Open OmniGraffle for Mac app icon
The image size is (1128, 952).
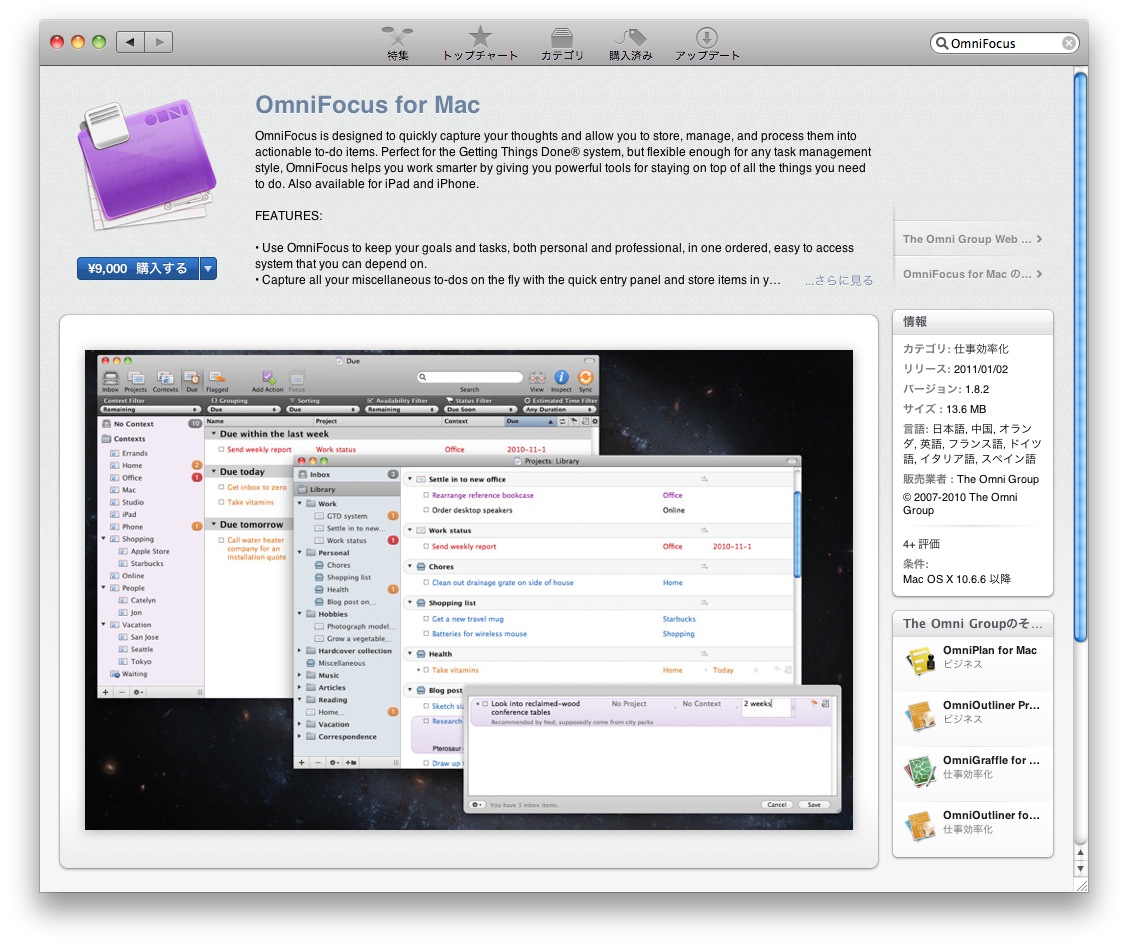(x=920, y=768)
